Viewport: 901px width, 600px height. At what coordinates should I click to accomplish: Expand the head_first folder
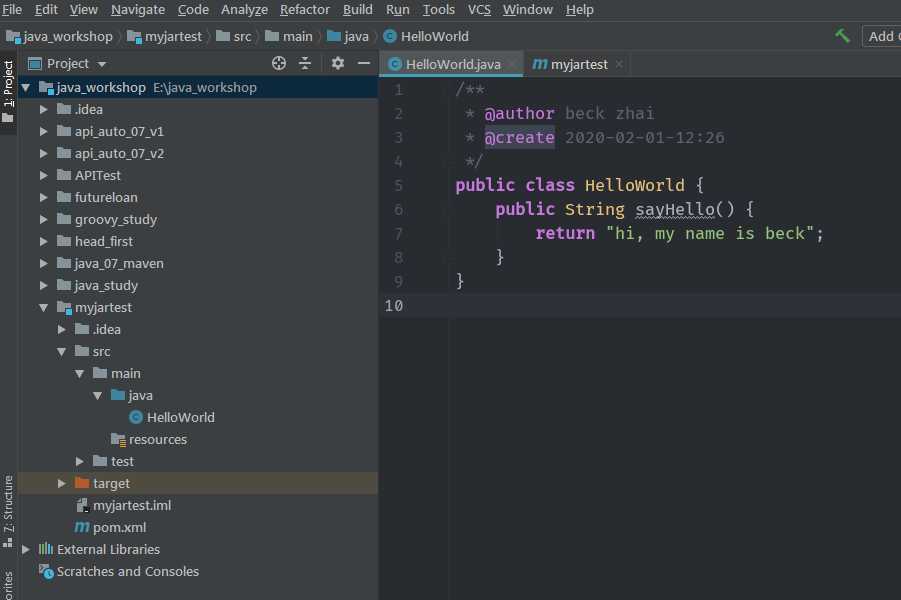(44, 241)
